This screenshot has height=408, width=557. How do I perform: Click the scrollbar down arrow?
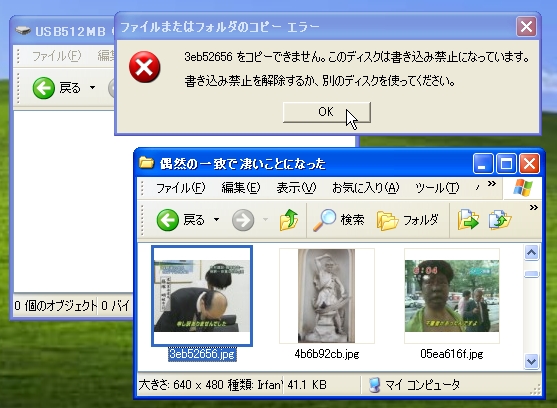click(x=531, y=361)
